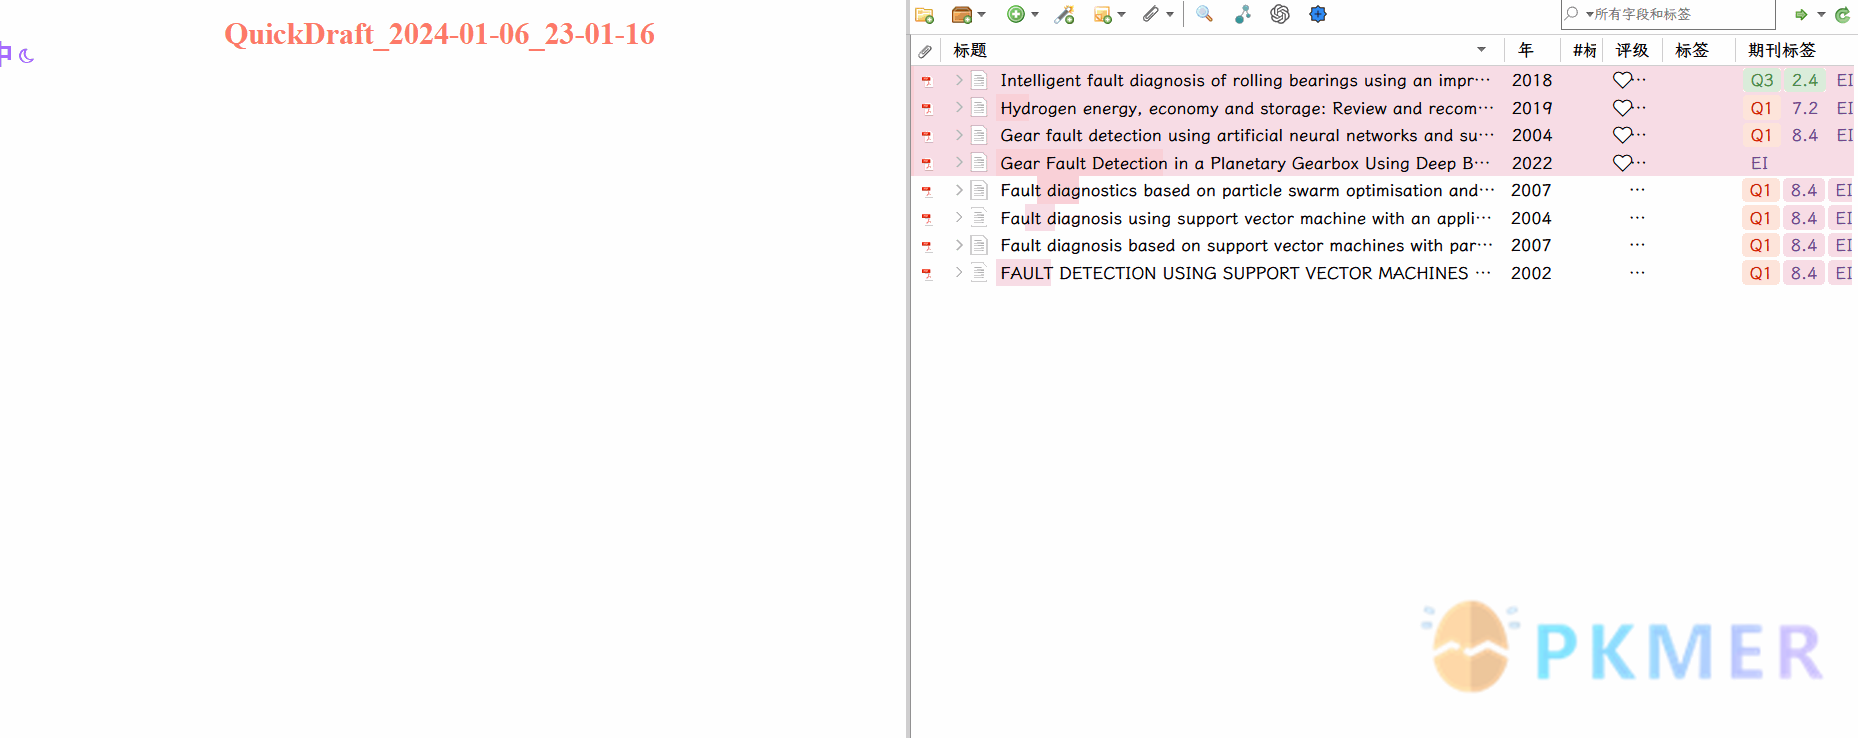The width and height of the screenshot is (1858, 738).
Task: Select 'Intelligent fault diagnosis of rolling bearings' title
Action: 1245,80
